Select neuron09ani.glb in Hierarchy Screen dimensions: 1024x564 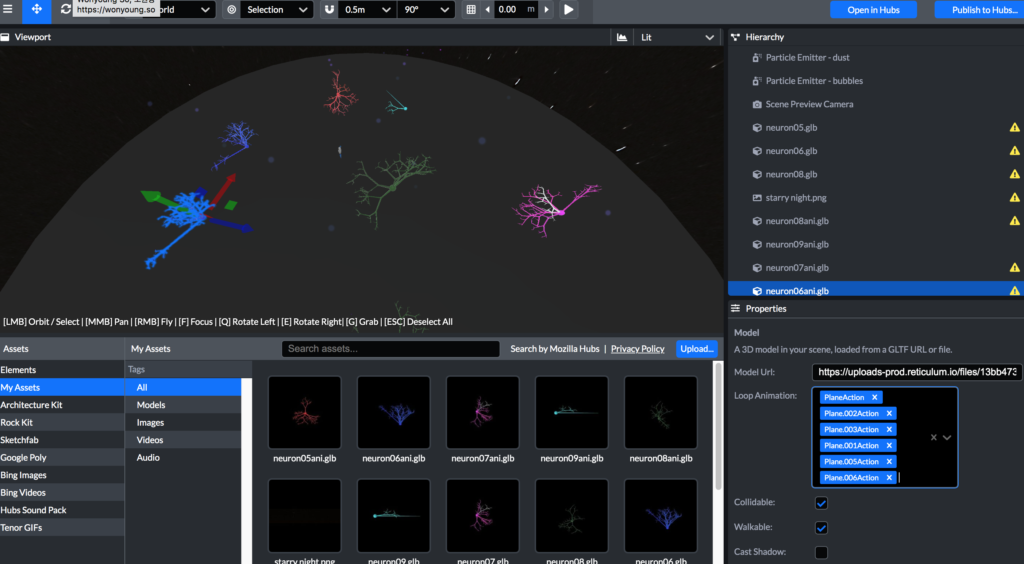click(876, 244)
